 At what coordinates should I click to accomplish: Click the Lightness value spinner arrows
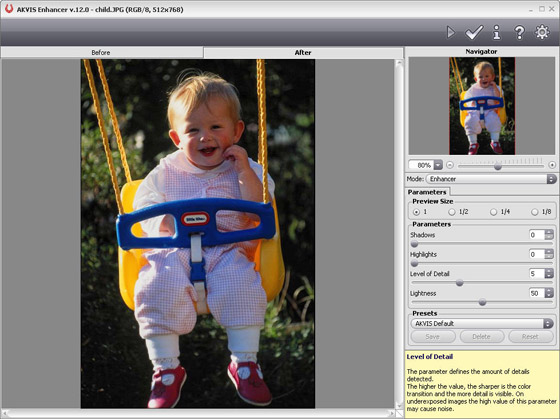(549, 293)
